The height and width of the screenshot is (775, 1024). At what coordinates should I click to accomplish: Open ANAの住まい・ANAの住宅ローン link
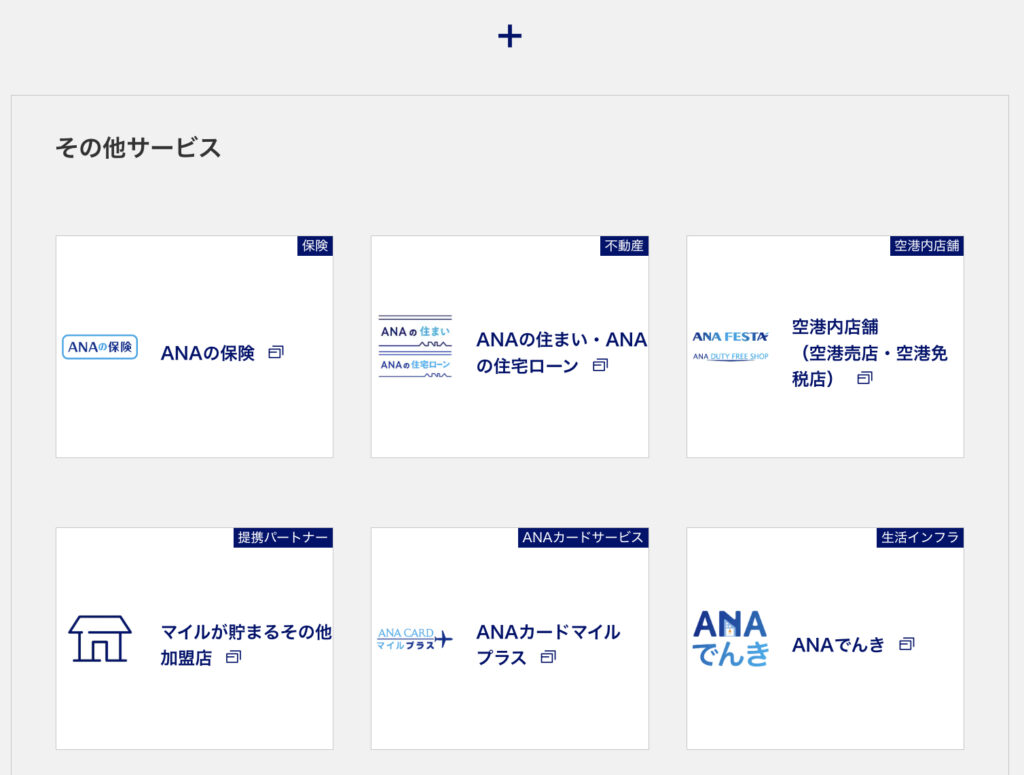tap(560, 352)
